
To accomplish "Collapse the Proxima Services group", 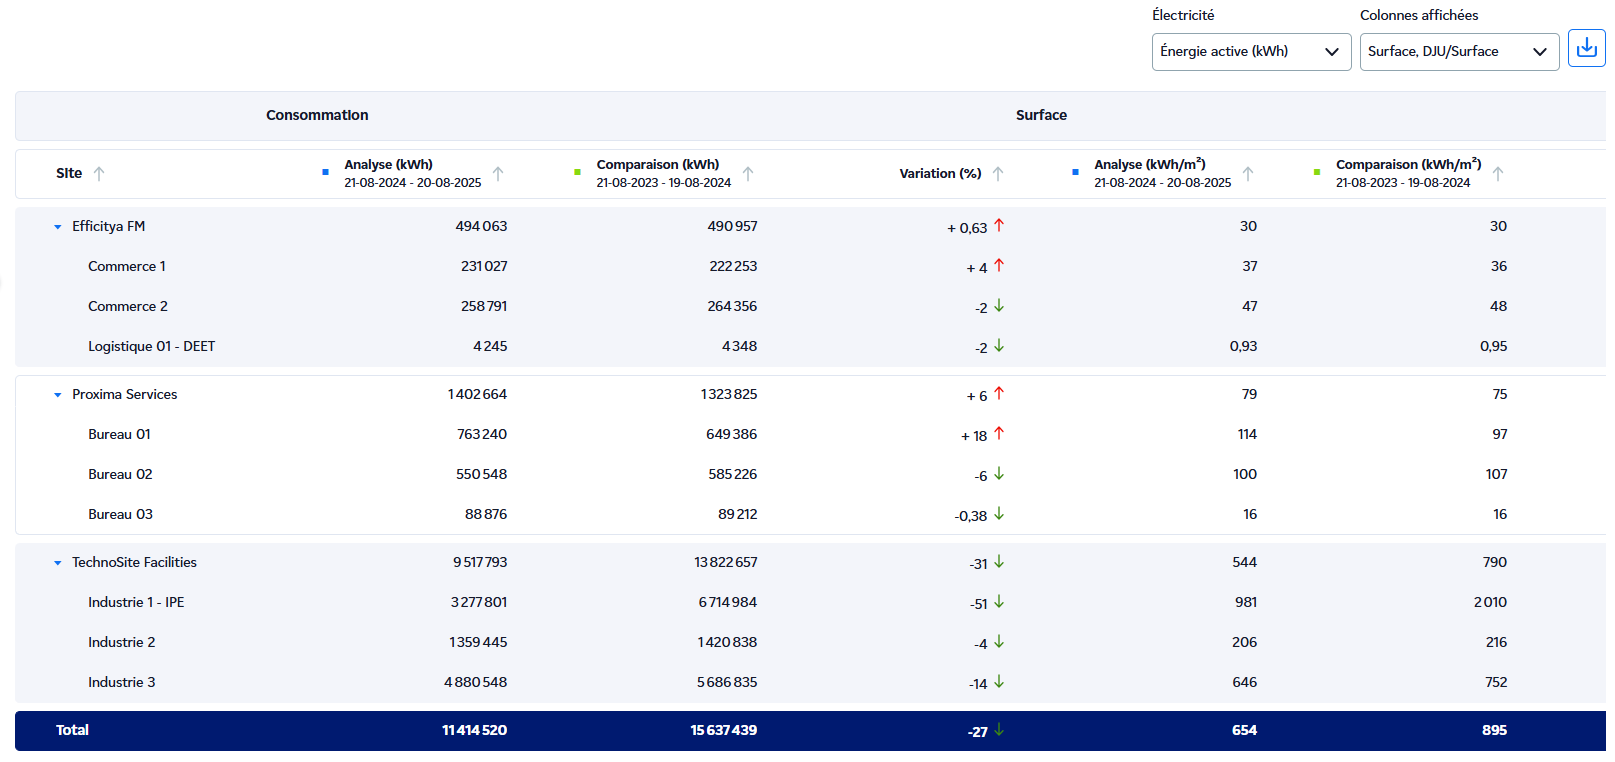I will tap(58, 395).
